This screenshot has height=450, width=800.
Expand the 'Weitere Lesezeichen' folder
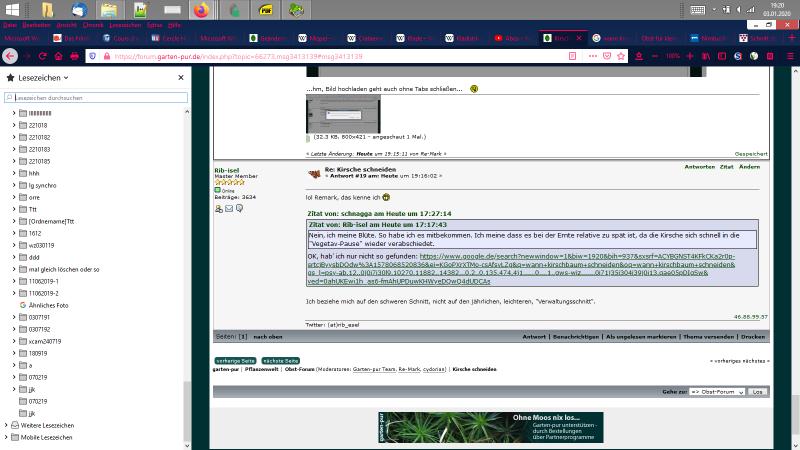(x=7, y=425)
